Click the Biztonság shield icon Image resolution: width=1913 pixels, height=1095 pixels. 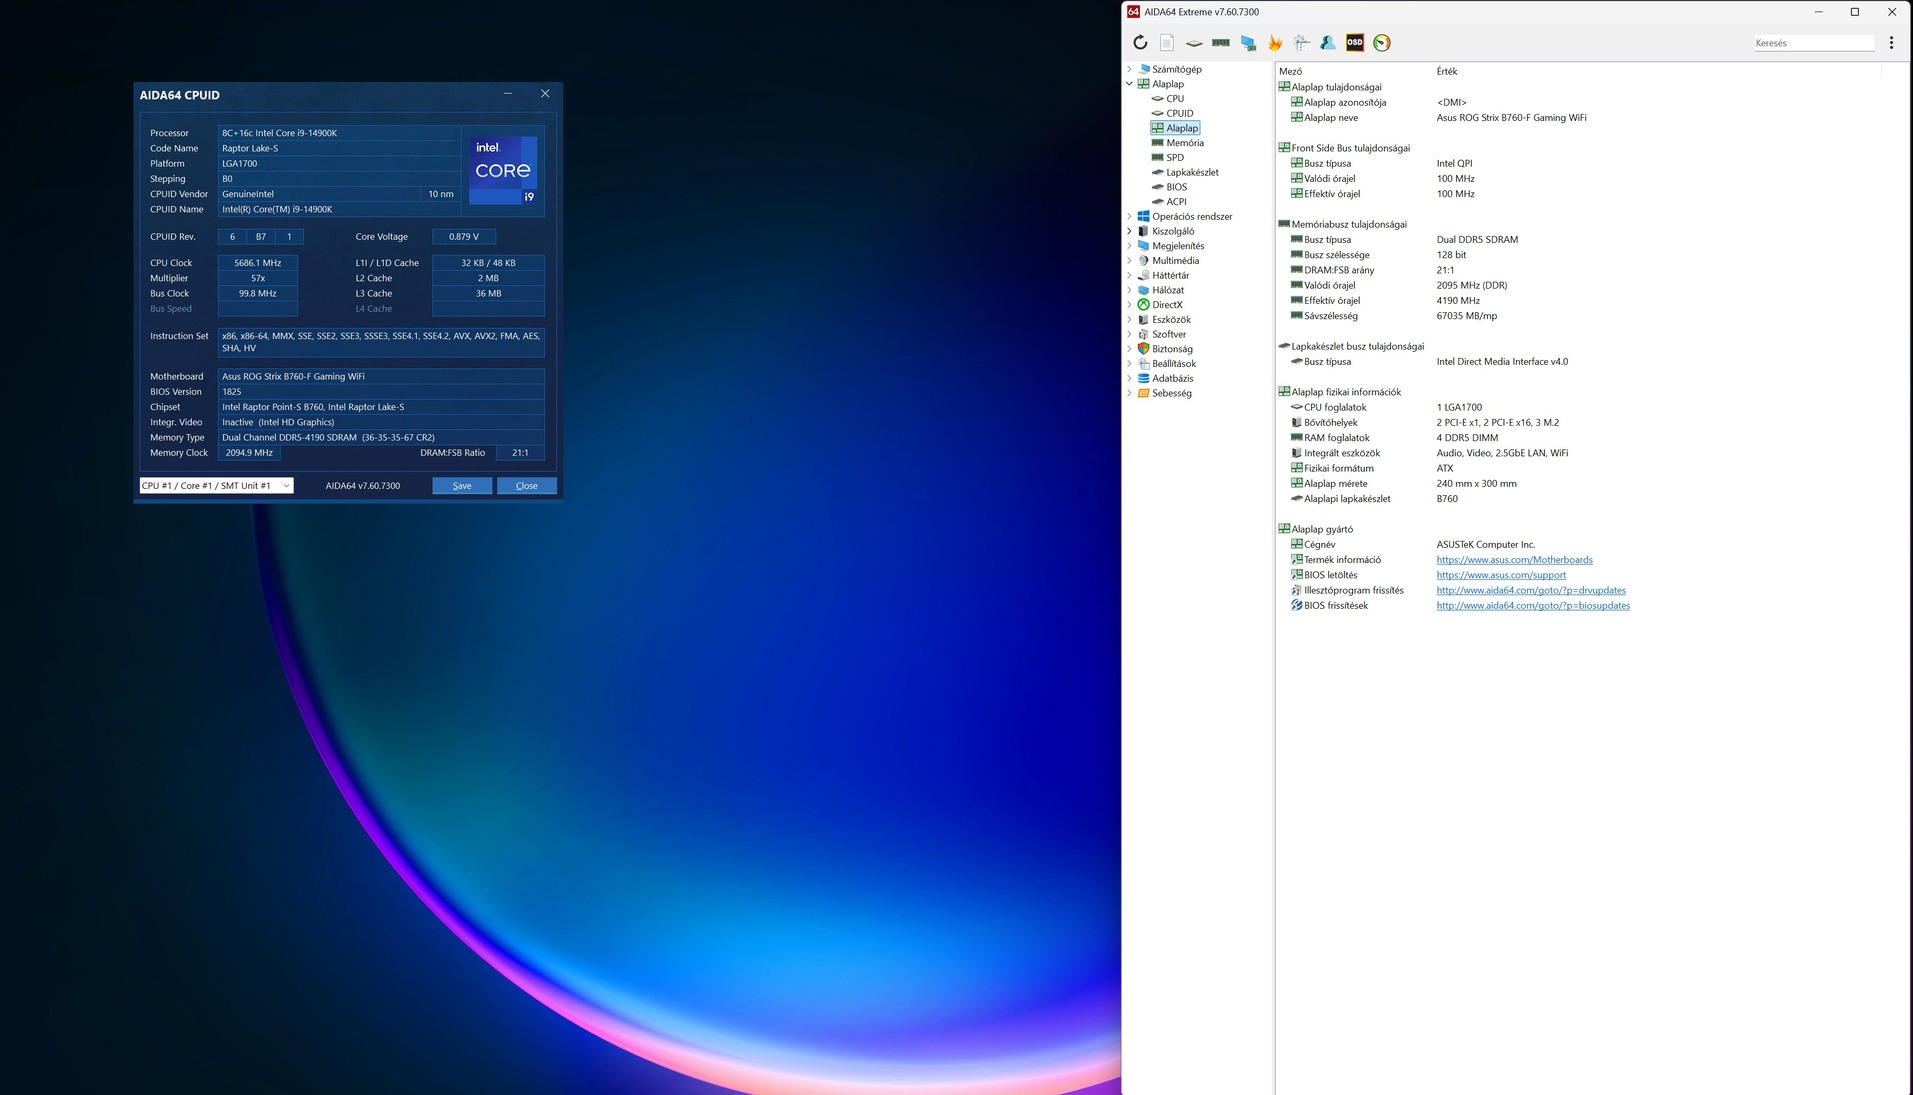point(1143,349)
